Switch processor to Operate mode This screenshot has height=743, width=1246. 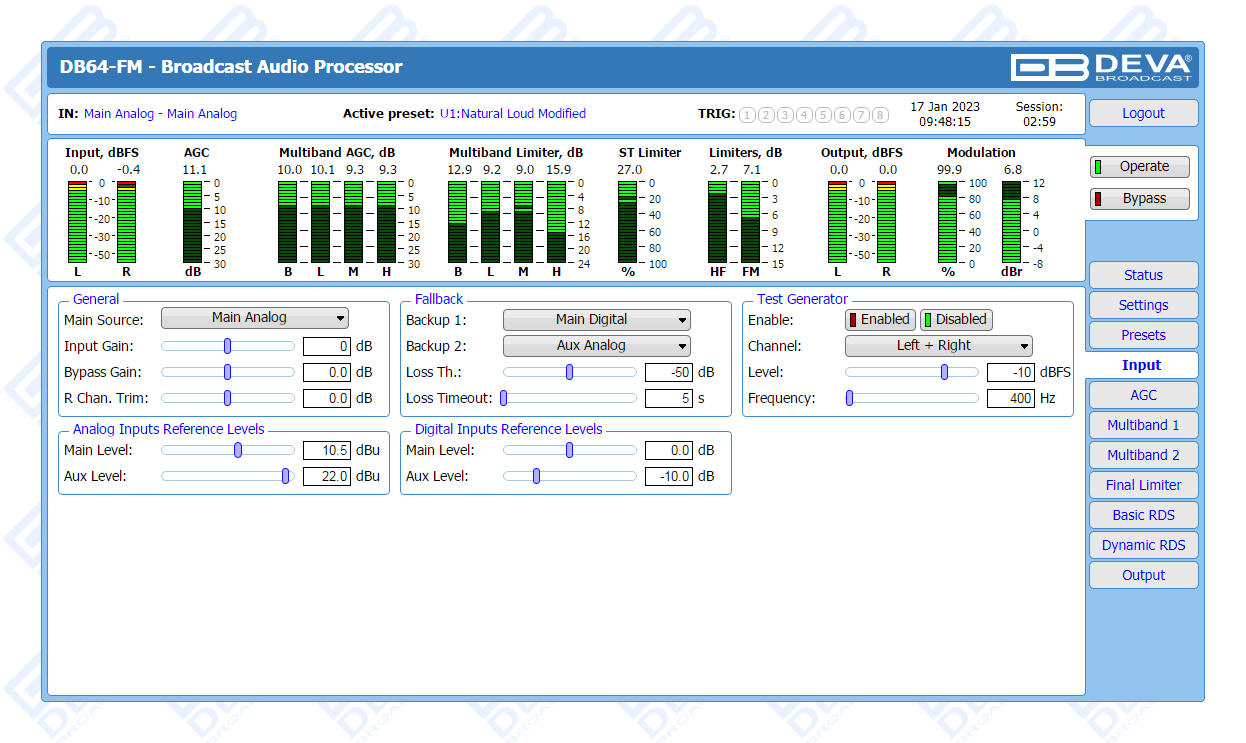tap(1139, 167)
